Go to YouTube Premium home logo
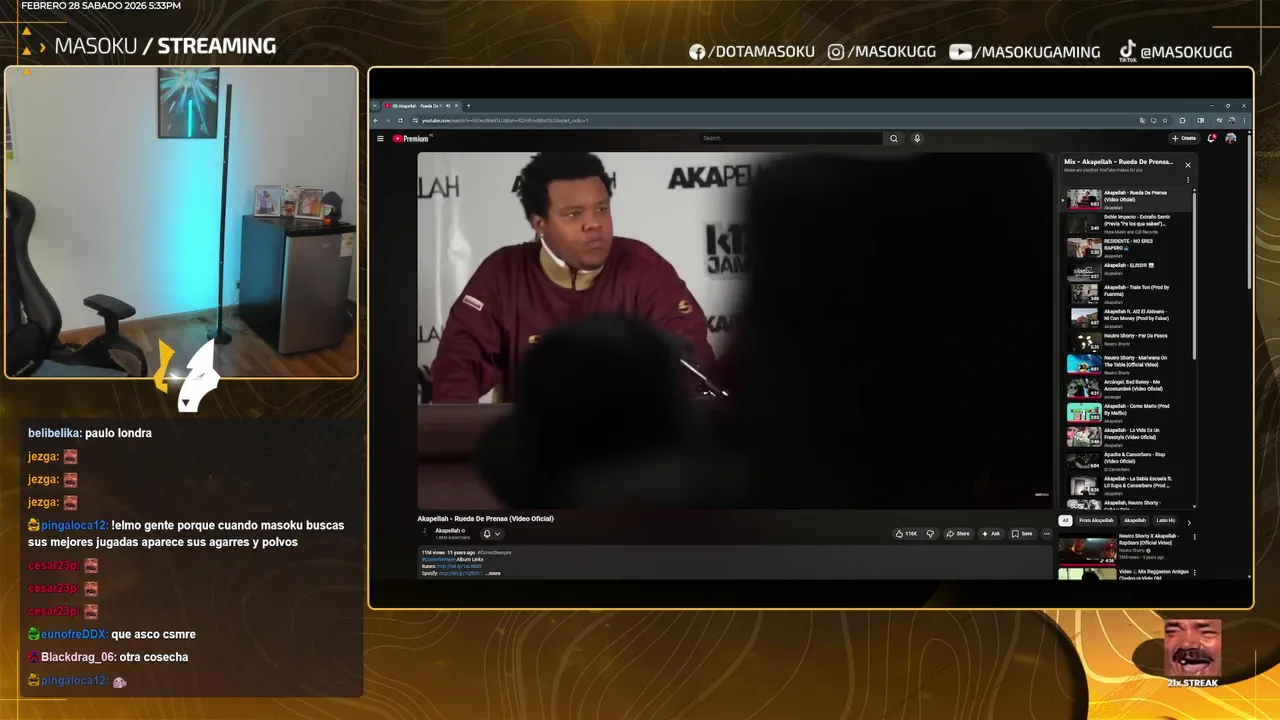The height and width of the screenshot is (720, 1280). point(411,139)
